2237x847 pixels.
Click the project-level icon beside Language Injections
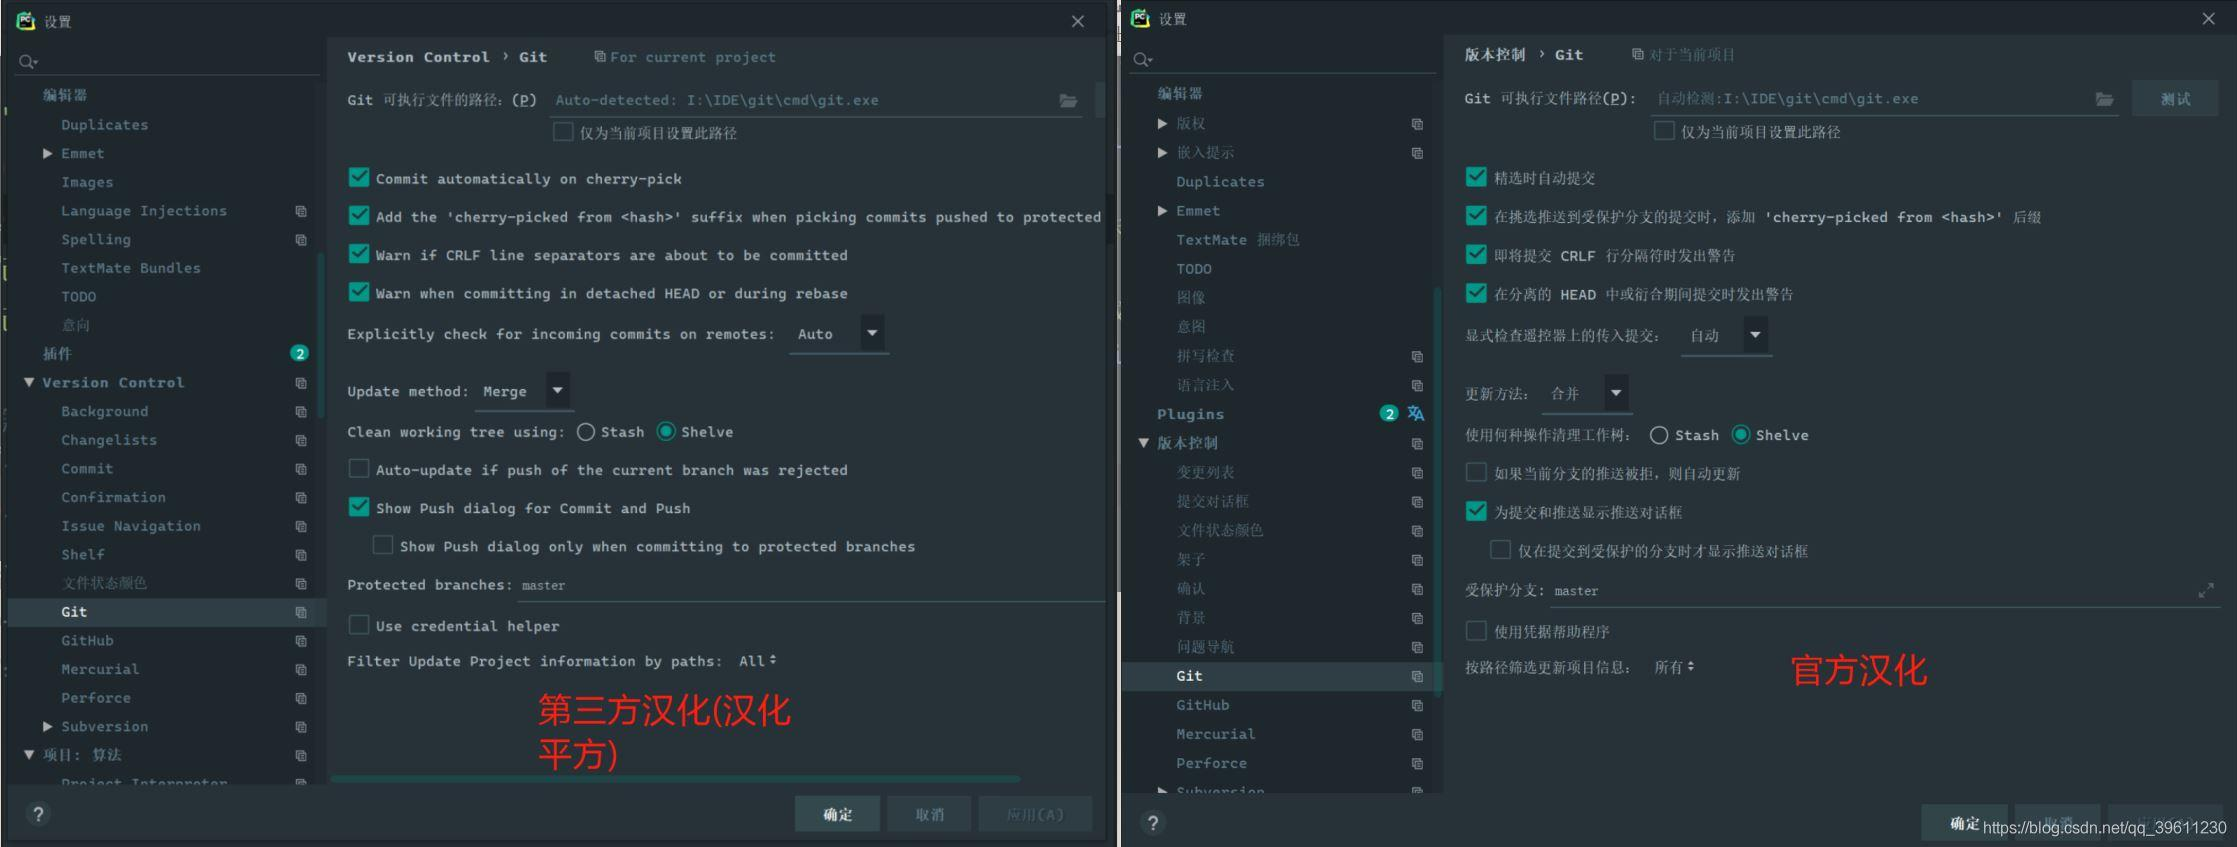tap(301, 211)
